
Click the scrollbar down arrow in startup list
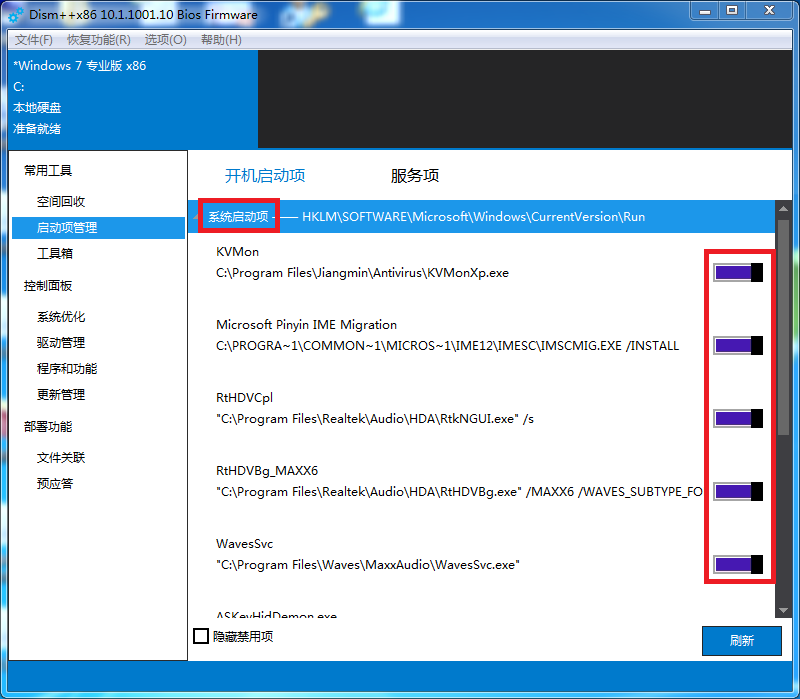[783, 610]
